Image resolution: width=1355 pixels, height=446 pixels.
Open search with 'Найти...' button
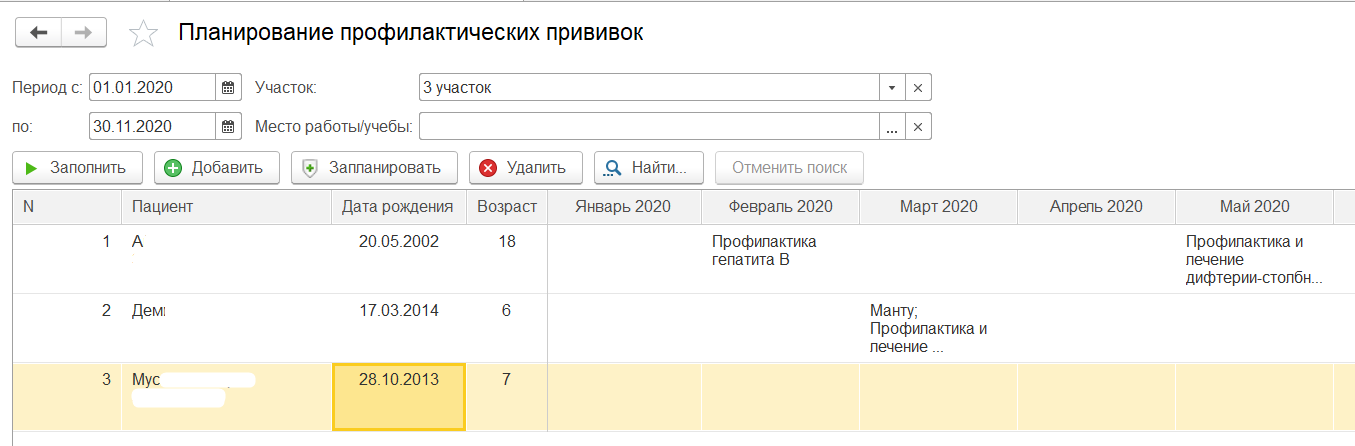(x=649, y=168)
